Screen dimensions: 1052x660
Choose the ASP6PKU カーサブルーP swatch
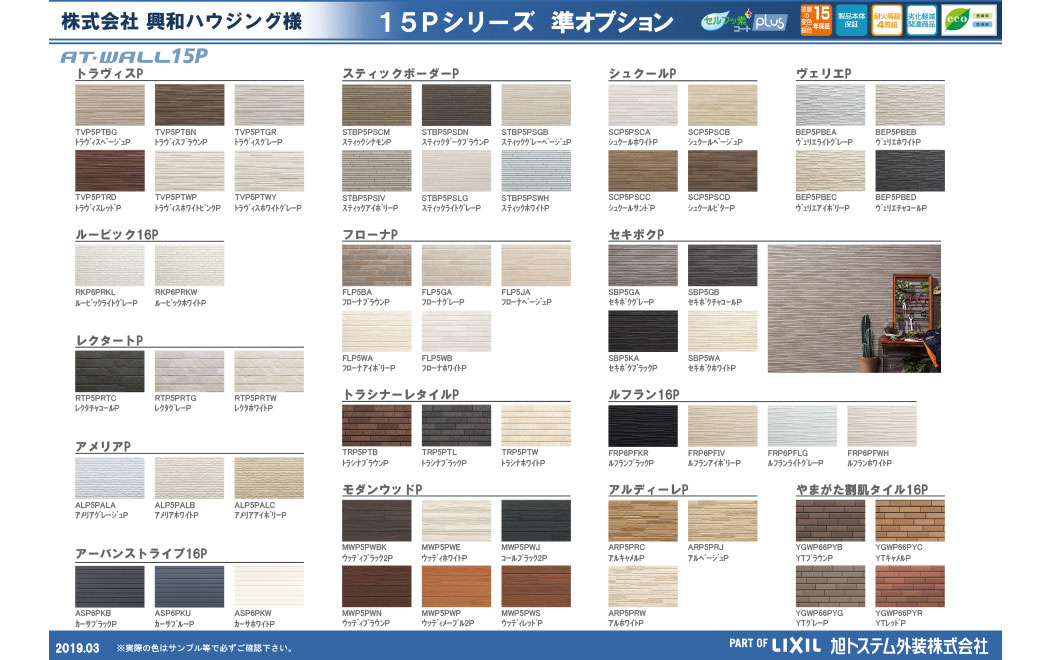tap(189, 586)
